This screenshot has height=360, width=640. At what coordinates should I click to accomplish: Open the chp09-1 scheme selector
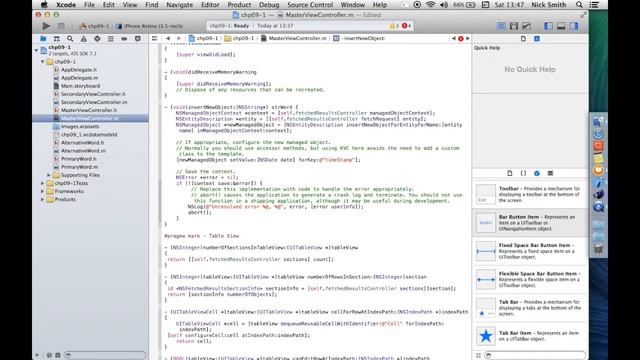tap(95, 26)
